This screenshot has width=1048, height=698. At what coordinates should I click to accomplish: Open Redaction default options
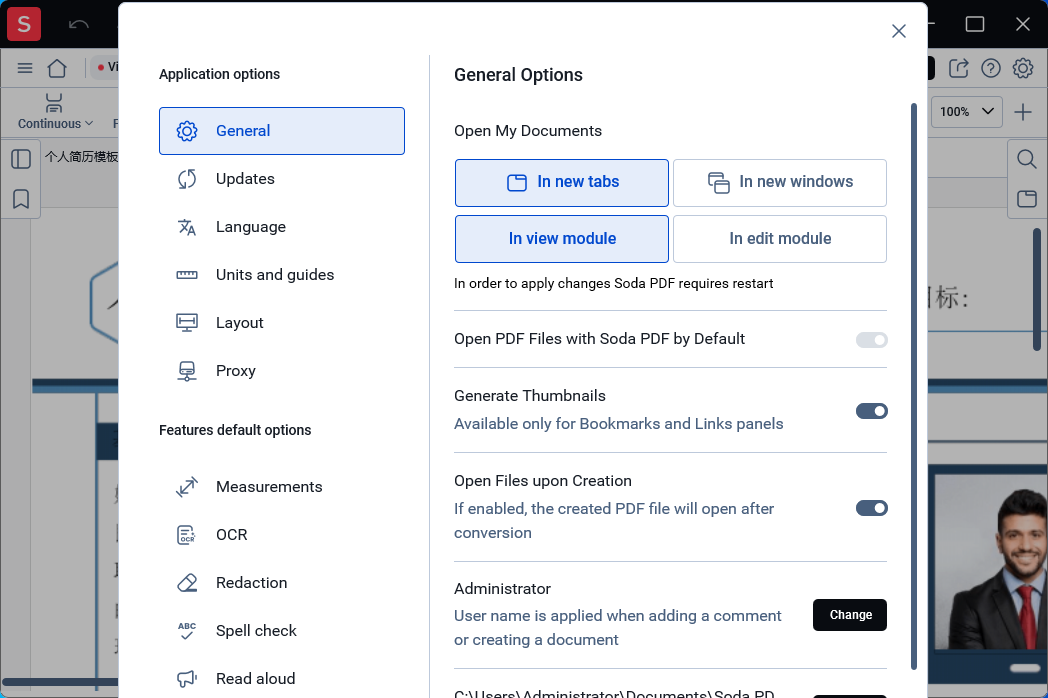[281, 583]
